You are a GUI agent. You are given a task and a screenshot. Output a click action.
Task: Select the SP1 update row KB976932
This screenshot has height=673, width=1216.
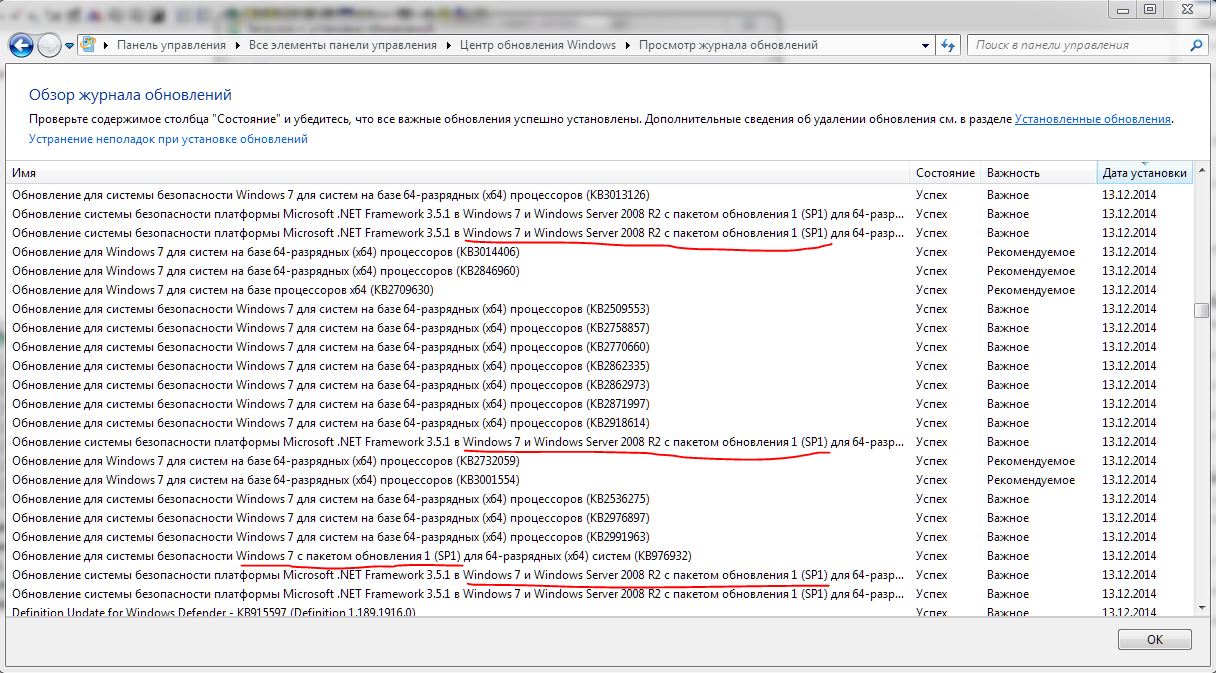click(600, 556)
